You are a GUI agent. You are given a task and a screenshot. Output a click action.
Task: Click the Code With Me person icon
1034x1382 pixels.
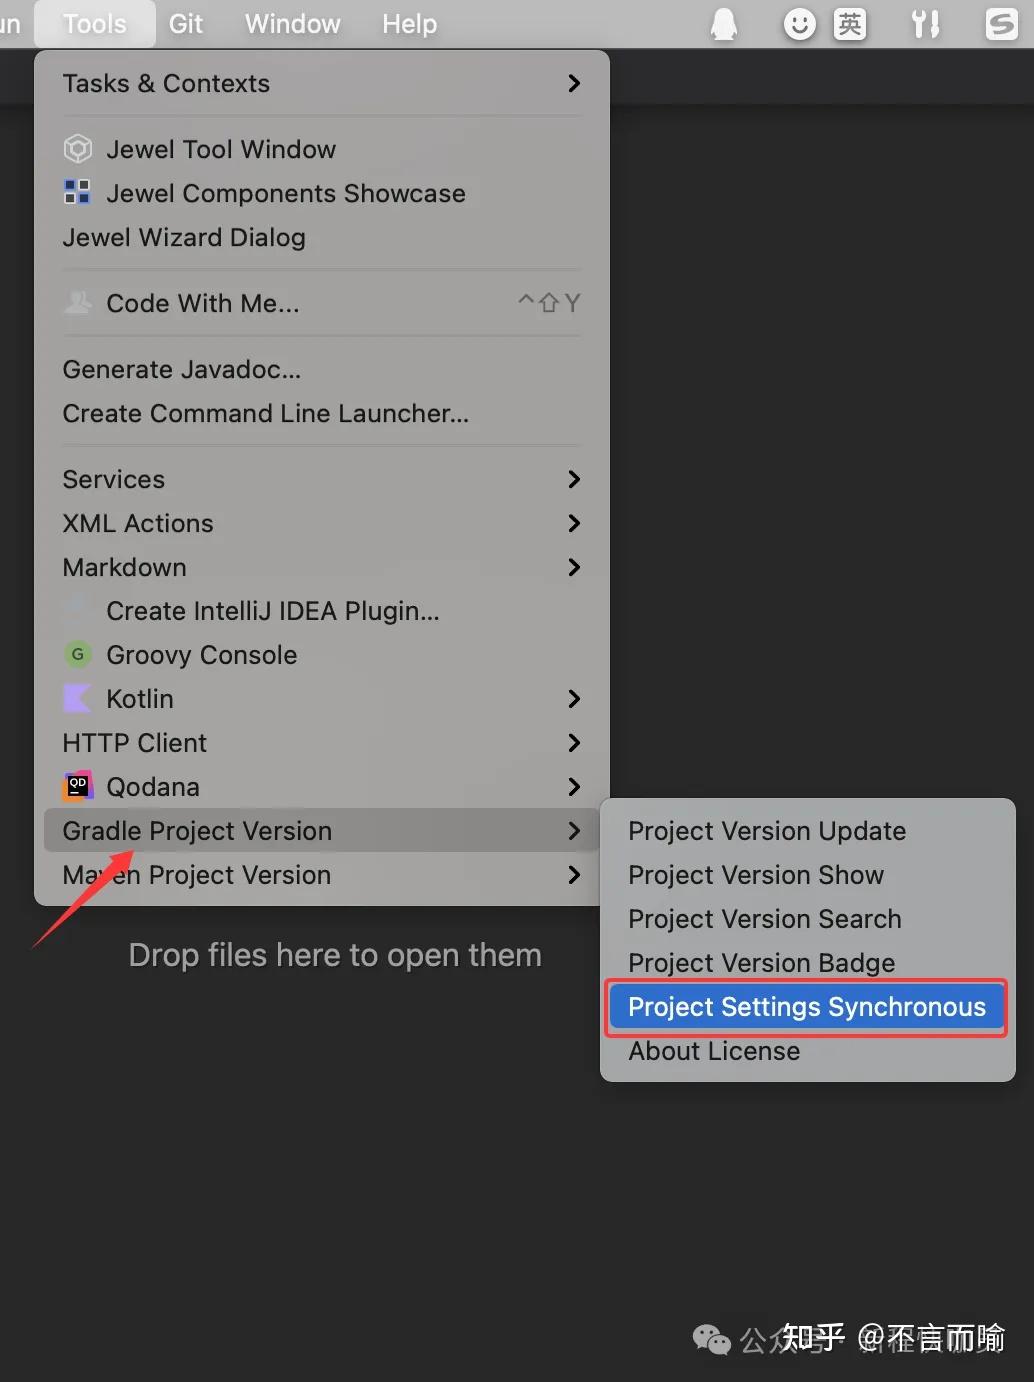pos(77,302)
